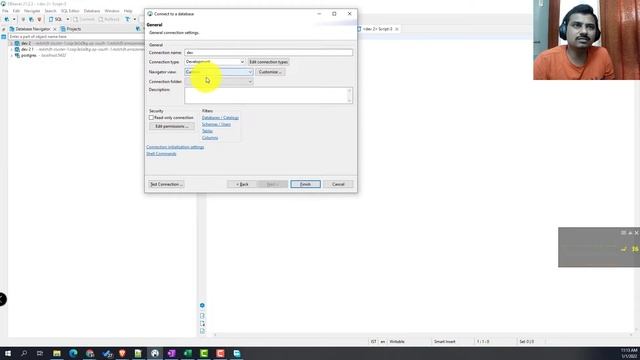640x360 pixels.
Task: Open the Search menu
Action: [50, 11]
